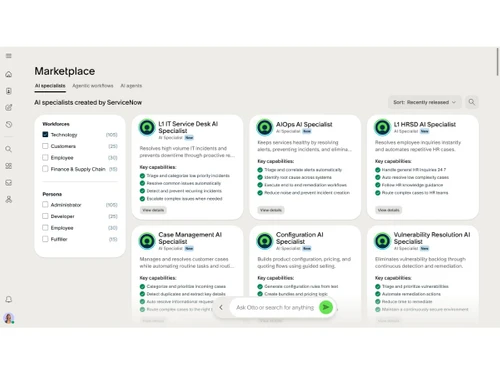Click the Configuration AI Specialist avatar icon
This screenshot has height=375, width=500.
265,241
